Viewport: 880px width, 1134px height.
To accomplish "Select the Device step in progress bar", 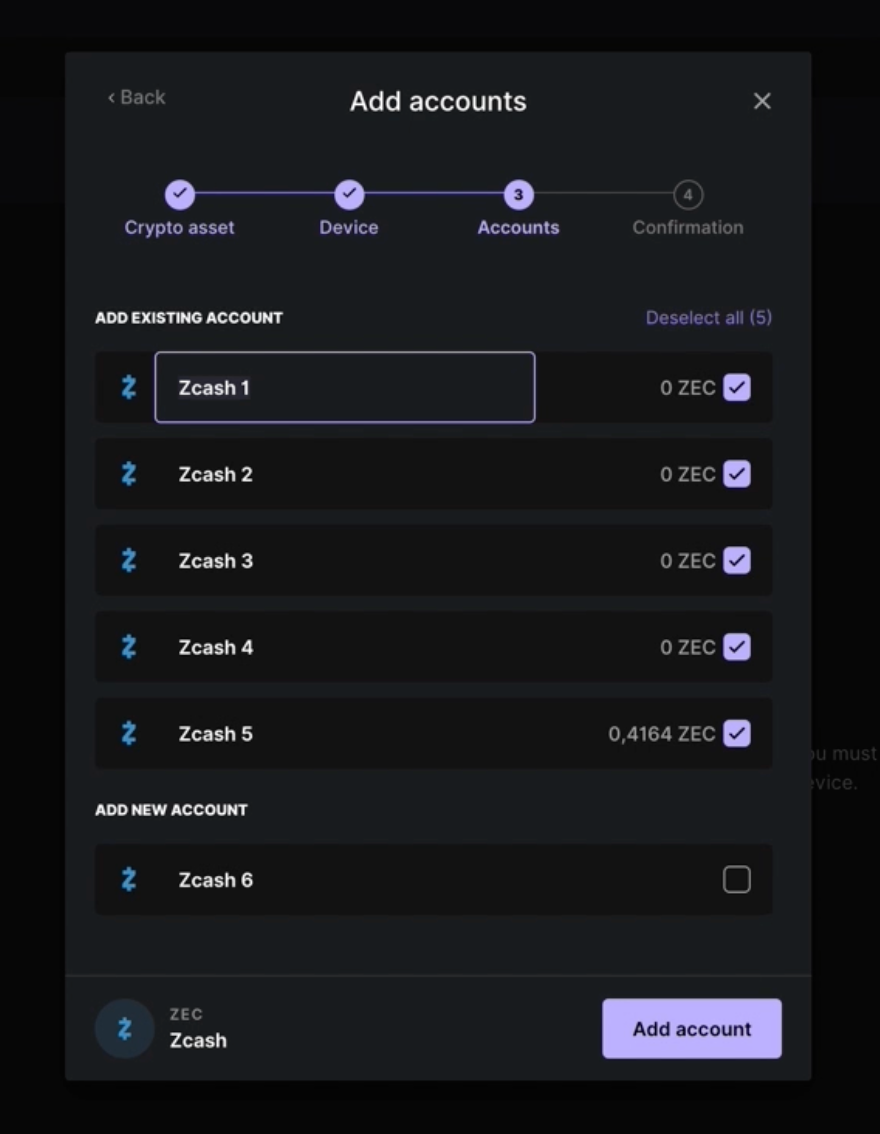I will pos(349,195).
